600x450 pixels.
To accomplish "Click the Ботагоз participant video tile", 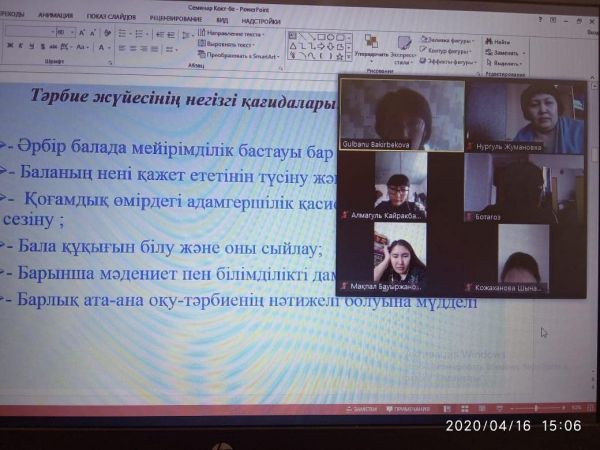I will (x=524, y=188).
